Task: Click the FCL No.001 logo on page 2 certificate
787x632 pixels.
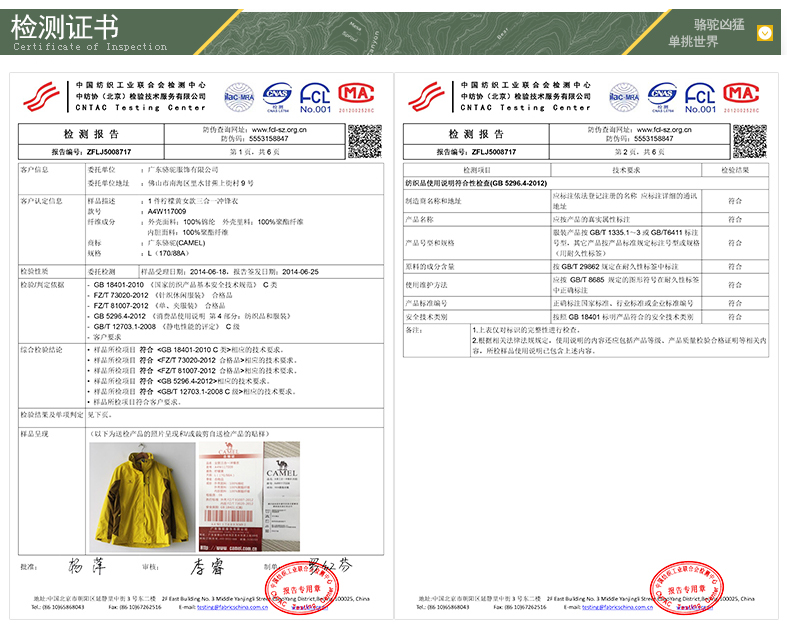Action: tap(700, 98)
